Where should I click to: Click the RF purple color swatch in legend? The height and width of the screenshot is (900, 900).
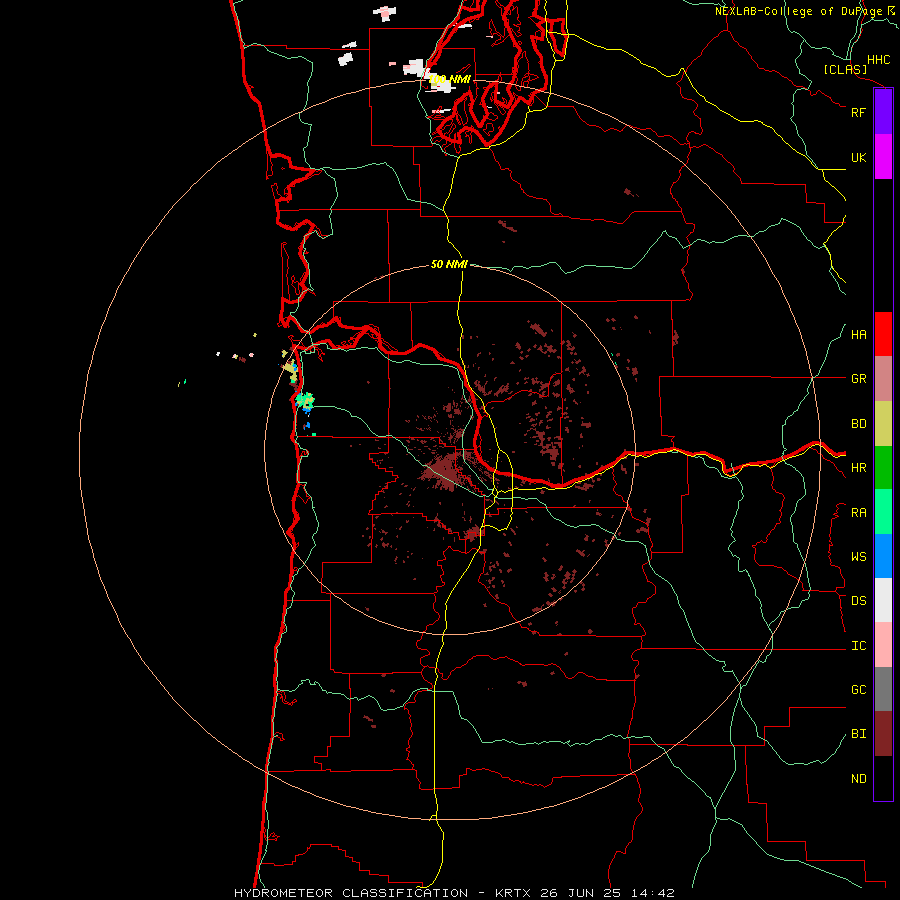(883, 112)
